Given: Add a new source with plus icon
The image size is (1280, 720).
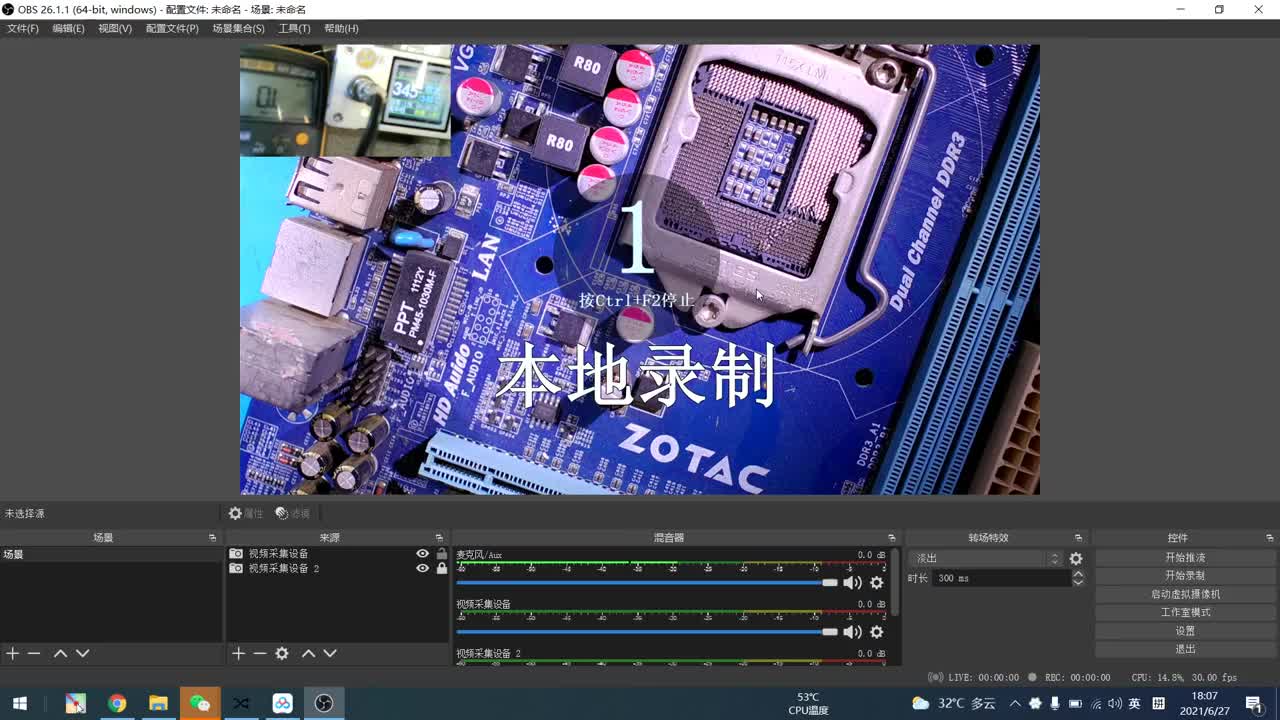Looking at the screenshot, I should click(x=238, y=653).
